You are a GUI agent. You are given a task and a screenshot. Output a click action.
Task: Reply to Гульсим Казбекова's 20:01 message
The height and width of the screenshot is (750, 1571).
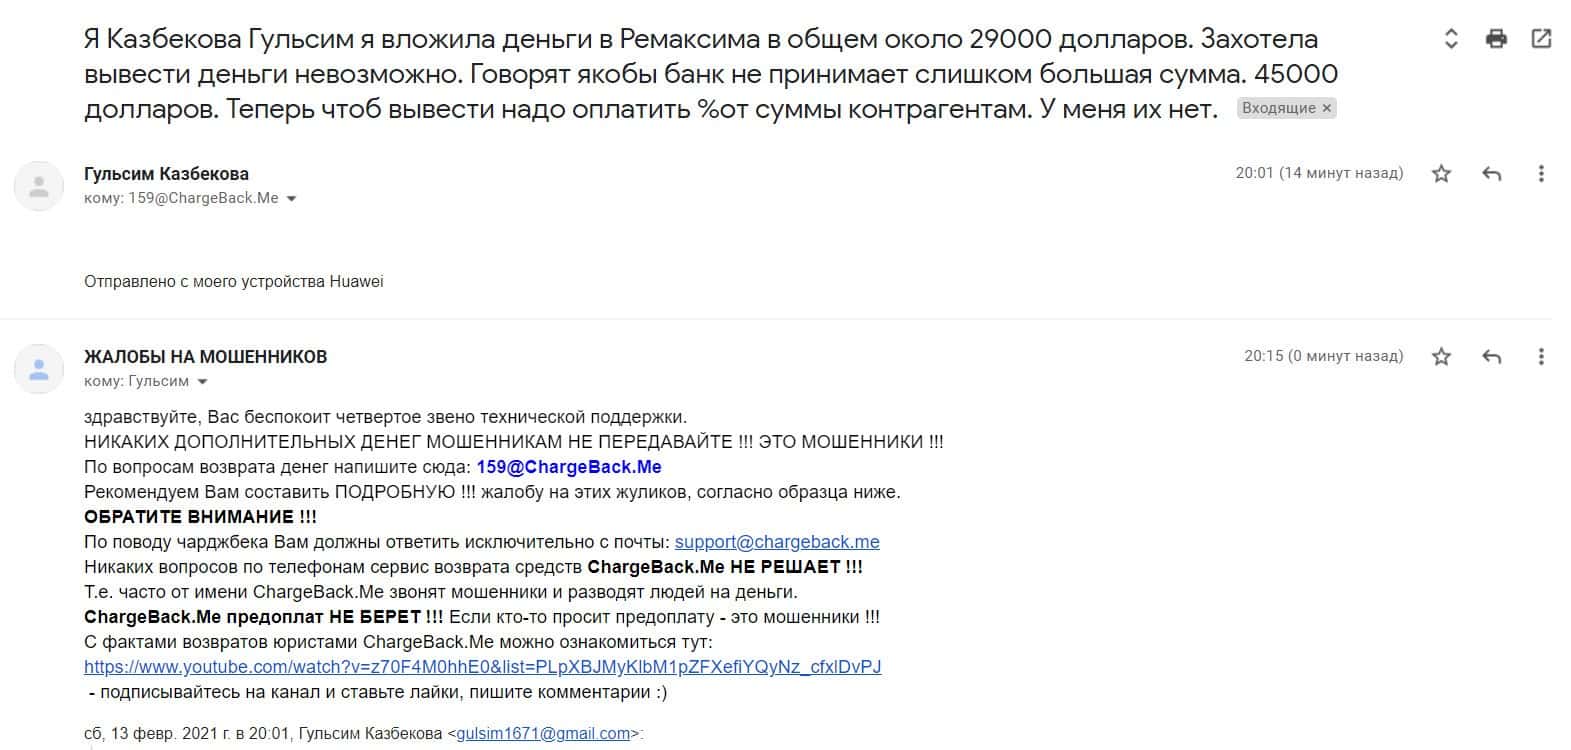coord(1491,174)
